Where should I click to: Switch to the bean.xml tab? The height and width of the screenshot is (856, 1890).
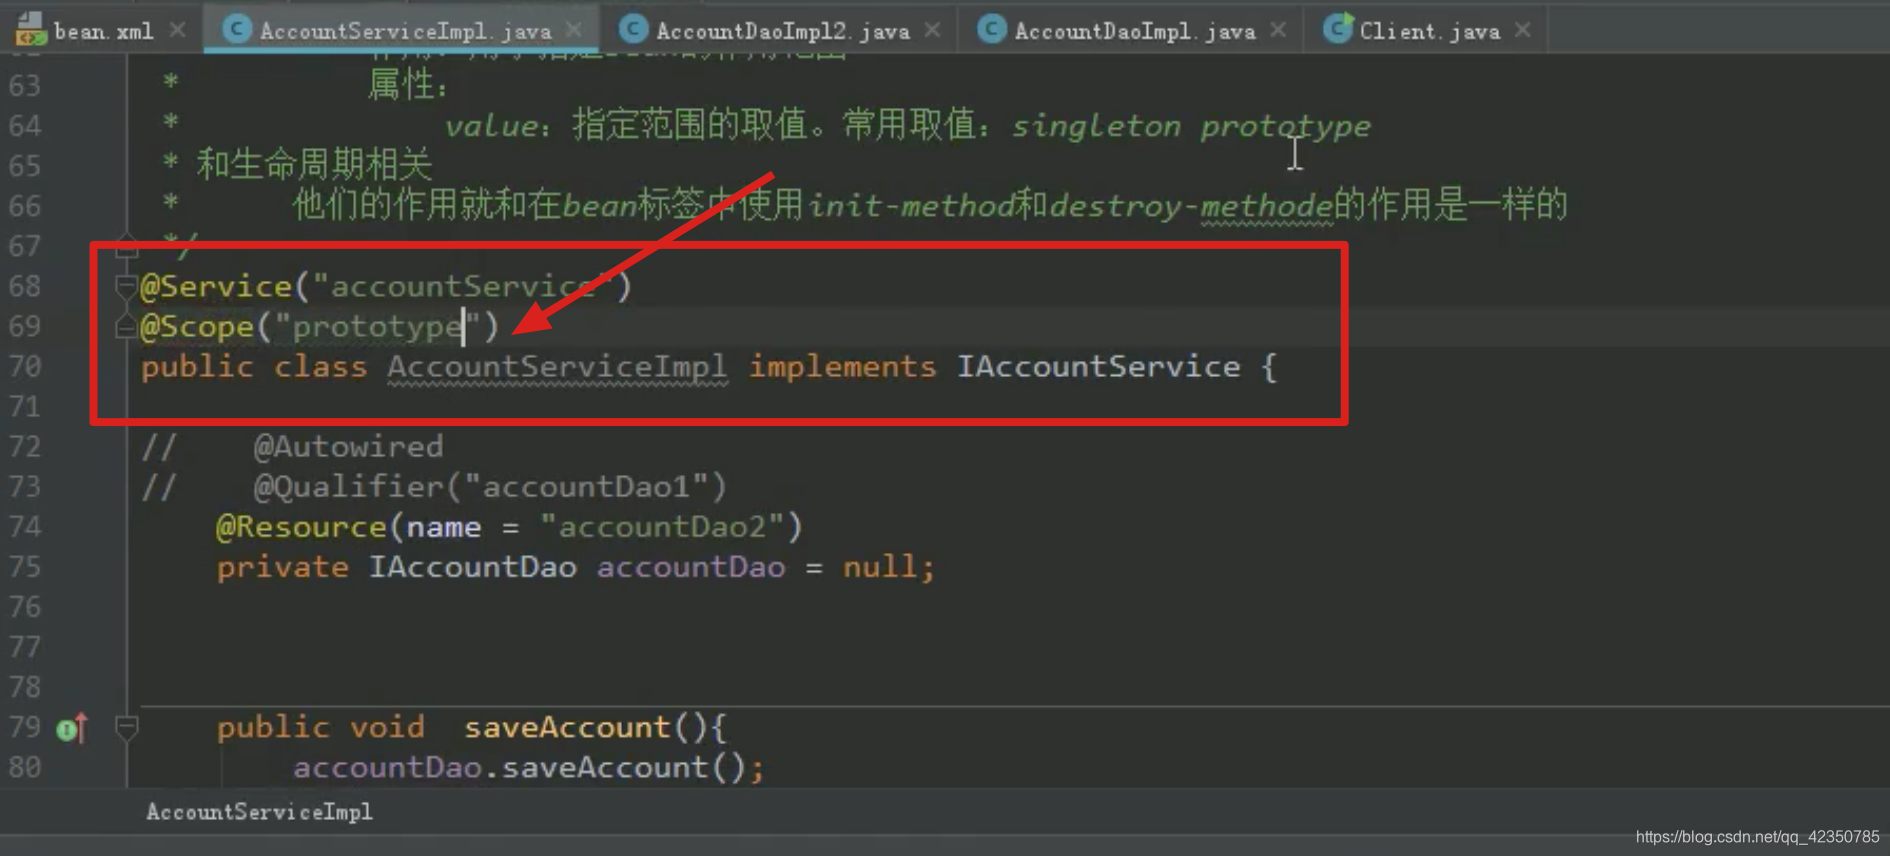[103, 31]
